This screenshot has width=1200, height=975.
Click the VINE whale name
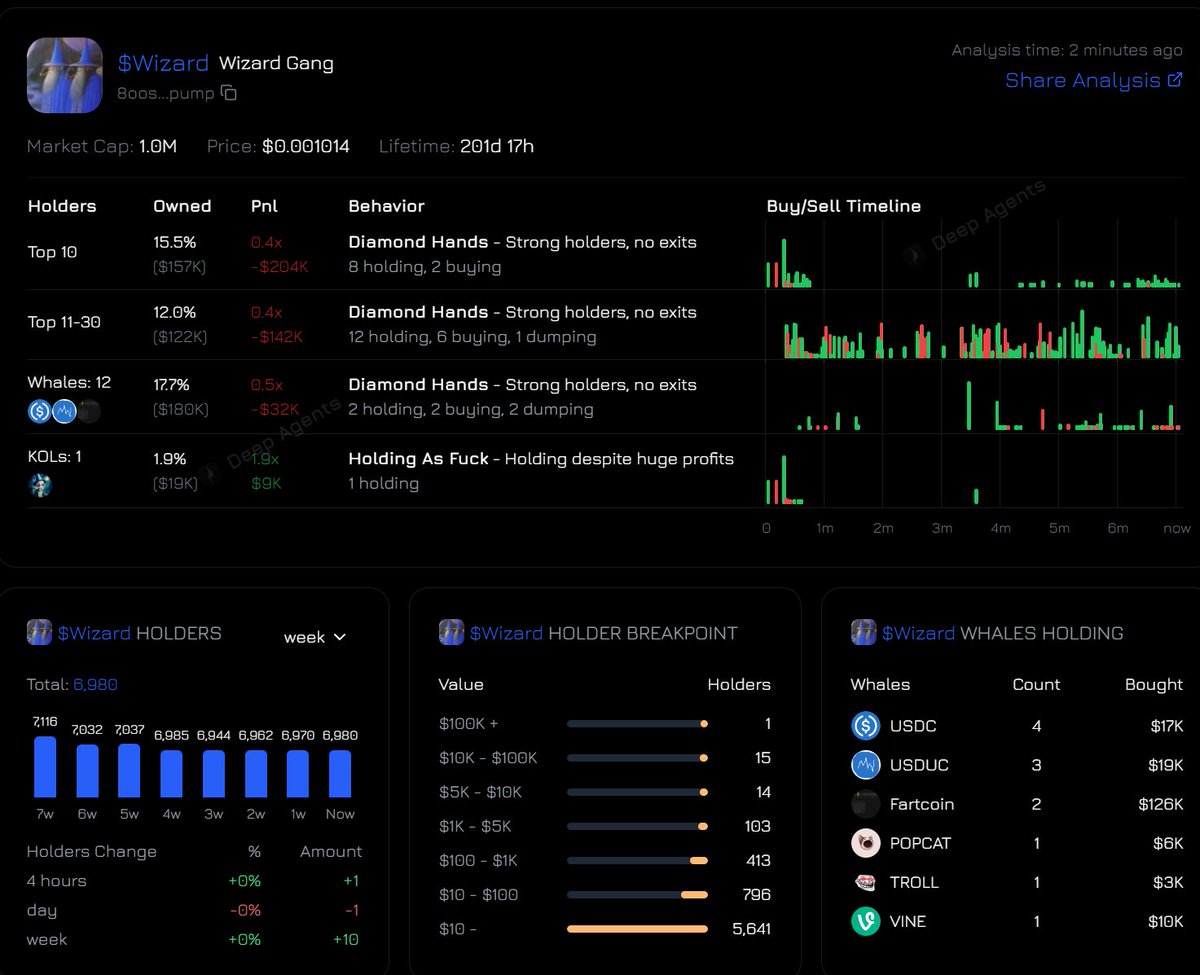(x=908, y=921)
